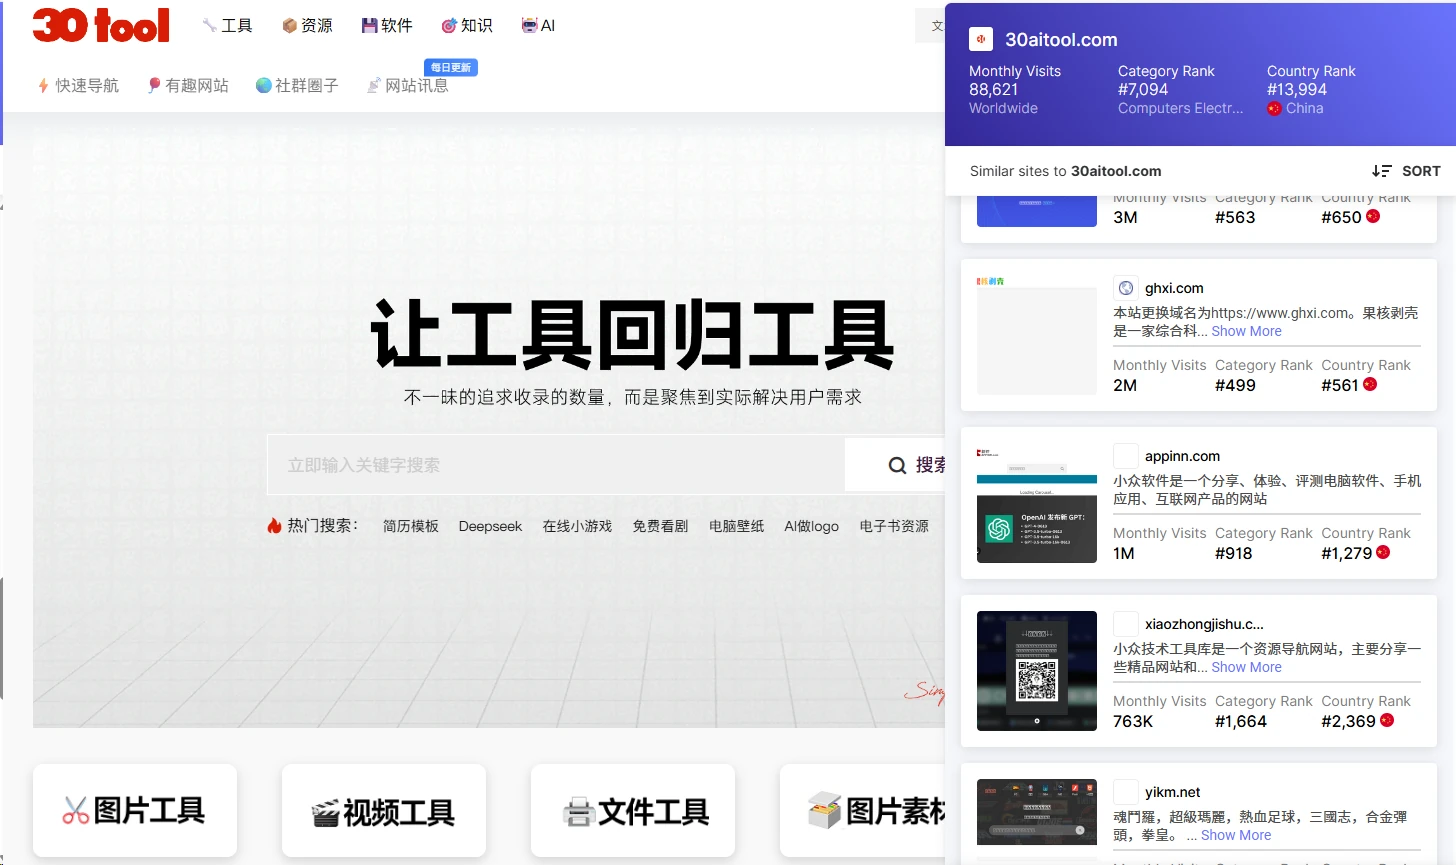
Task: Click the 30aitool.com favicon in extension panel
Action: [x=981, y=39]
